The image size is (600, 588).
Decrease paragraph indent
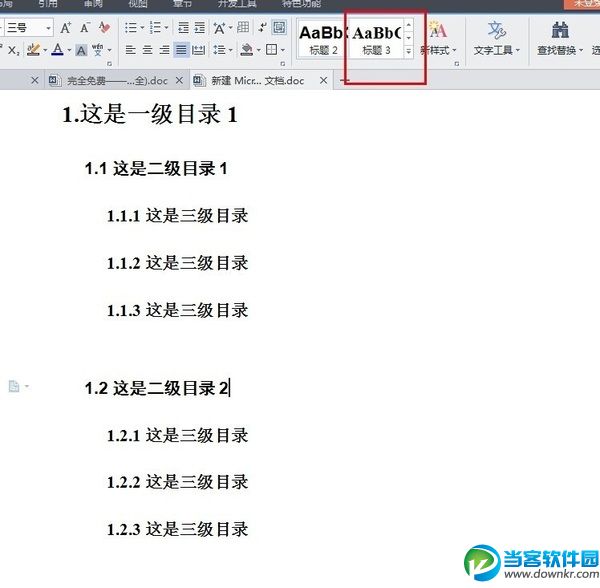[183, 28]
